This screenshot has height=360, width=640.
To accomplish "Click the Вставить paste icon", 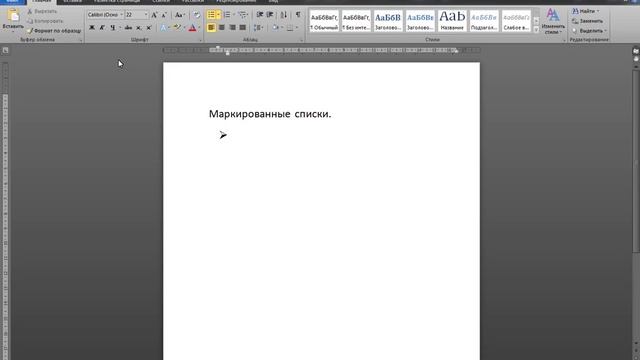I will click(x=13, y=16).
